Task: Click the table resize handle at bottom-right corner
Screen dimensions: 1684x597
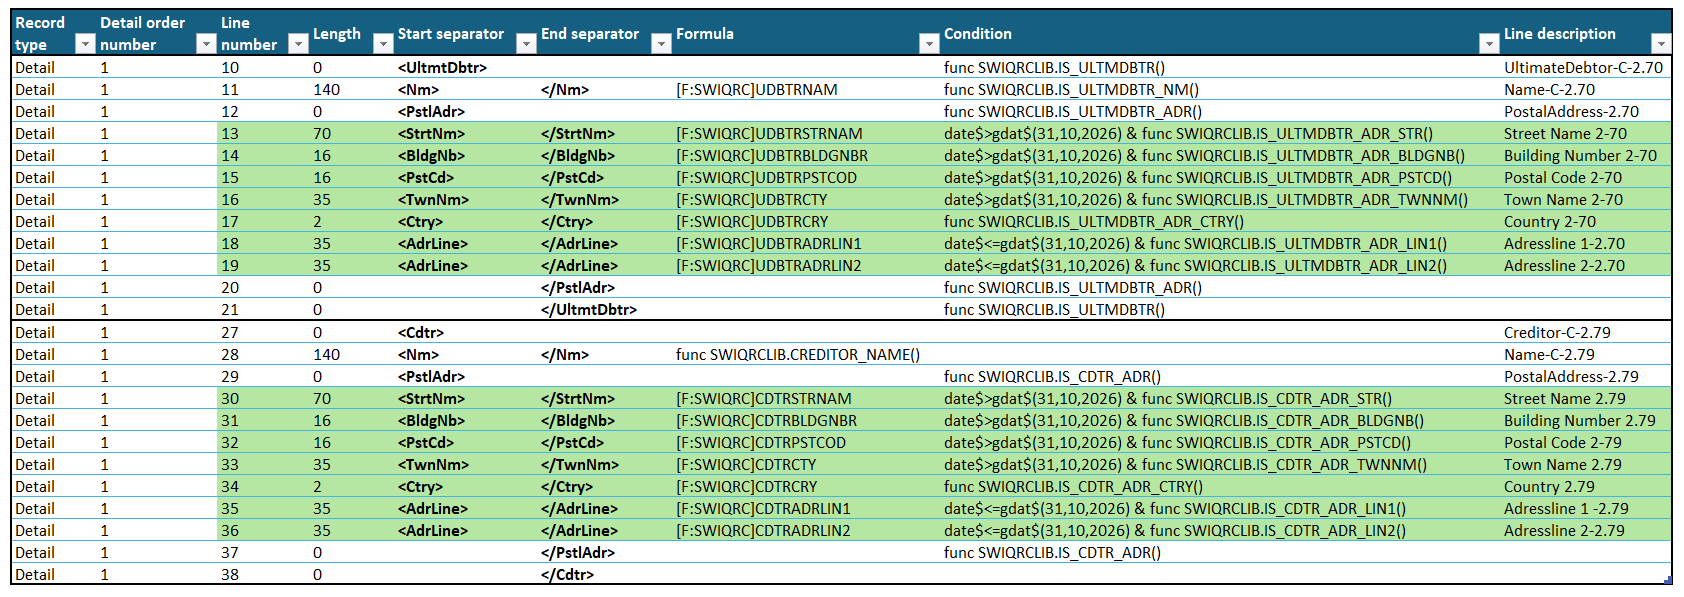Action: tap(1667, 580)
